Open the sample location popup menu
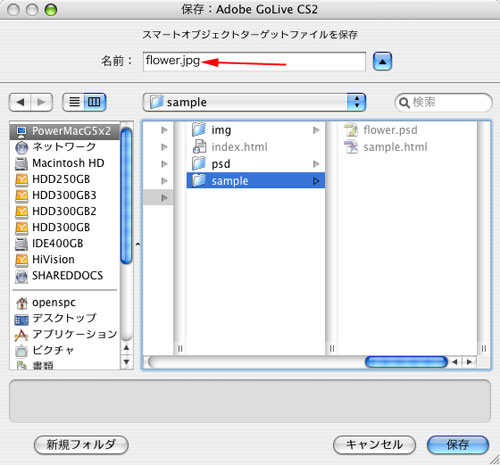This screenshot has width=500, height=465. point(254,102)
